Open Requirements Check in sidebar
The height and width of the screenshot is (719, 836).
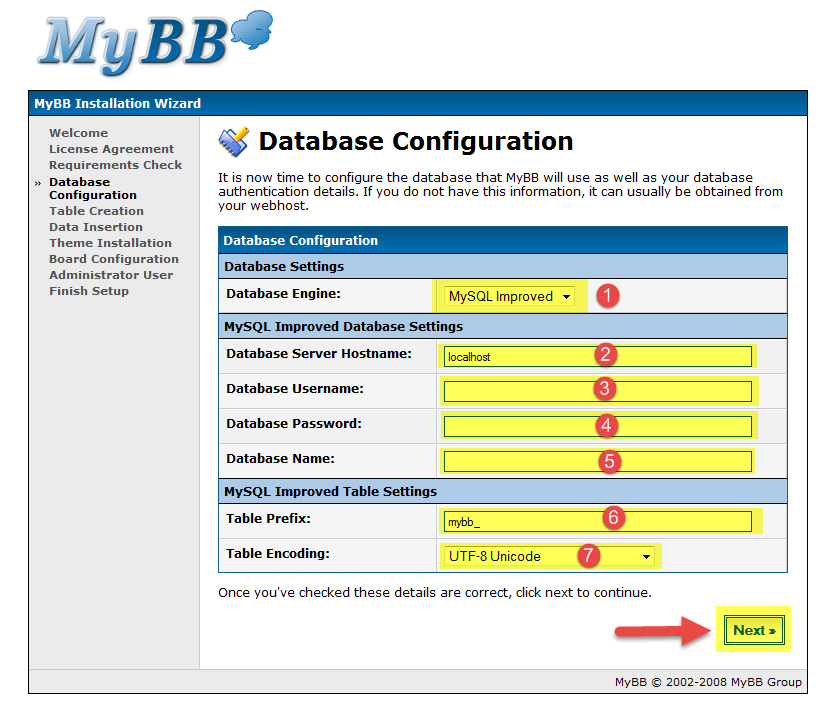pos(115,165)
